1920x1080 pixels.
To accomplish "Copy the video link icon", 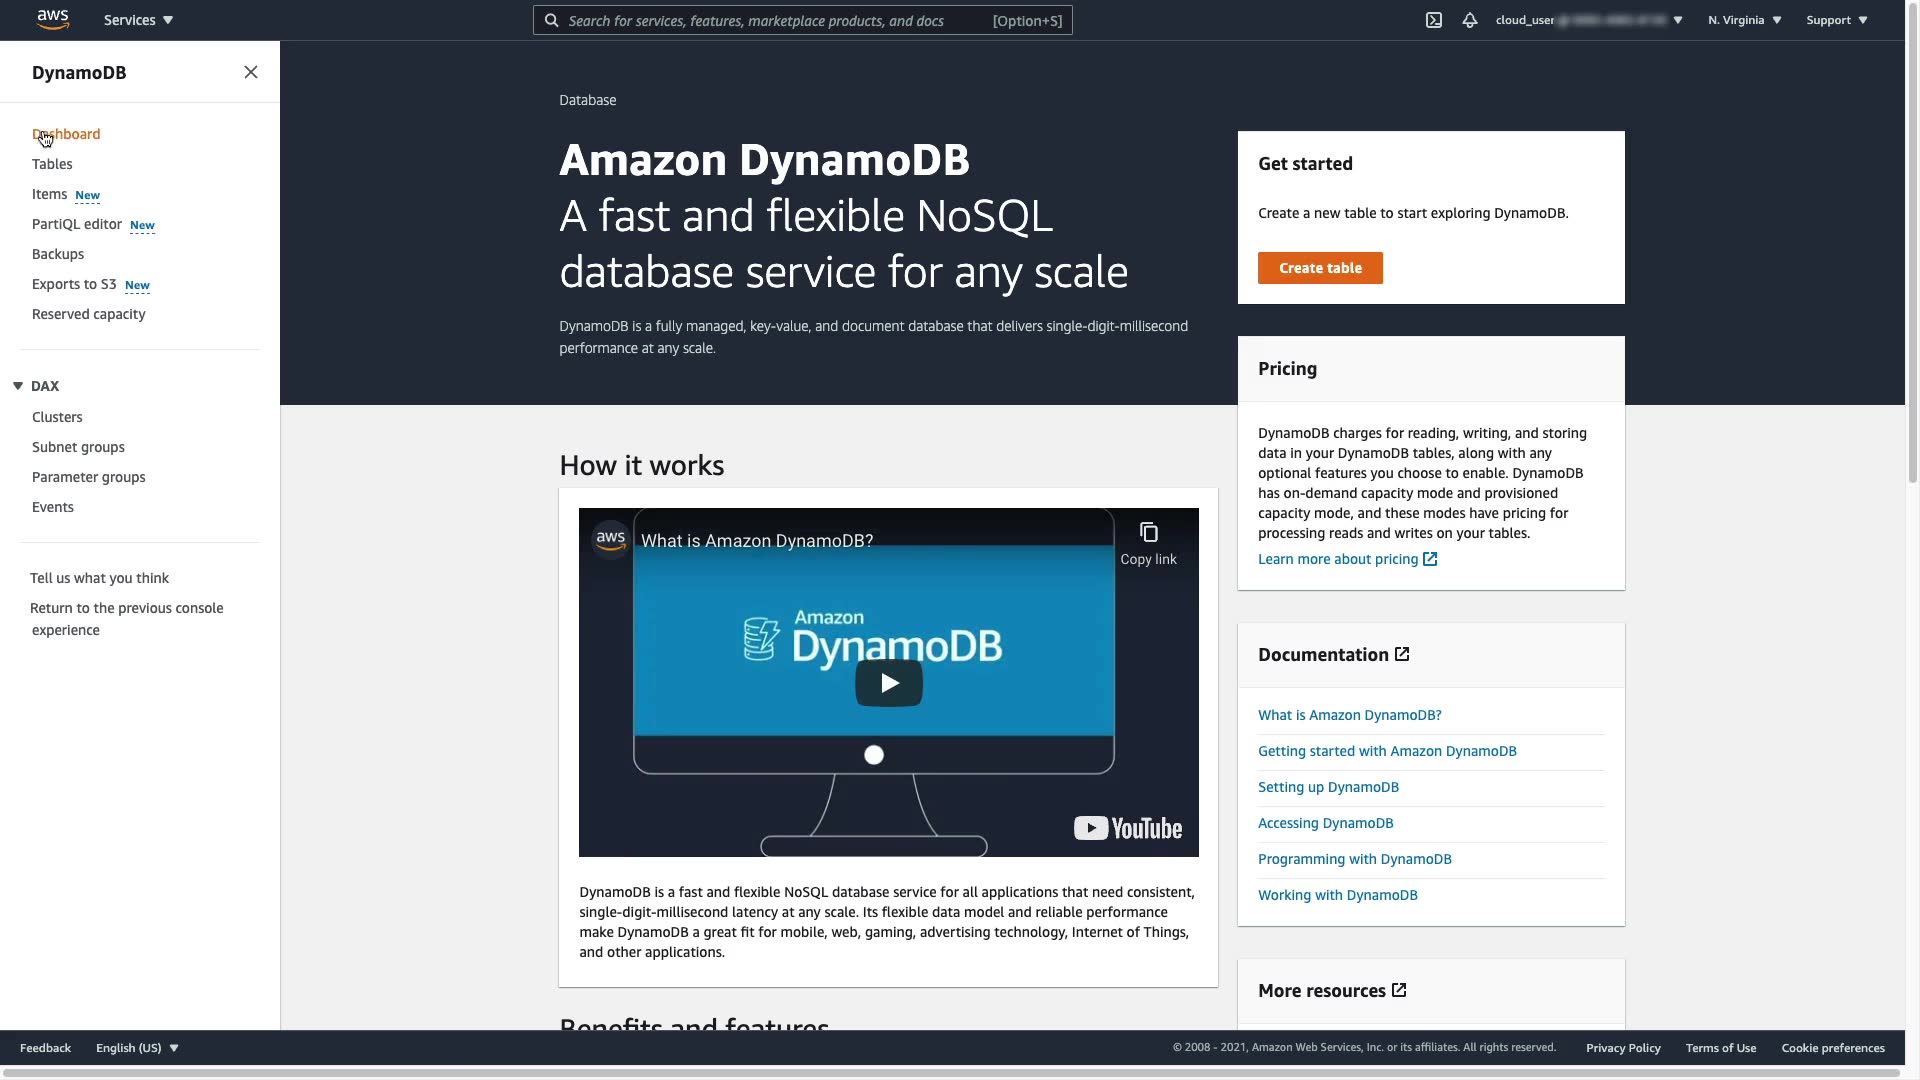I will pos(1148,533).
